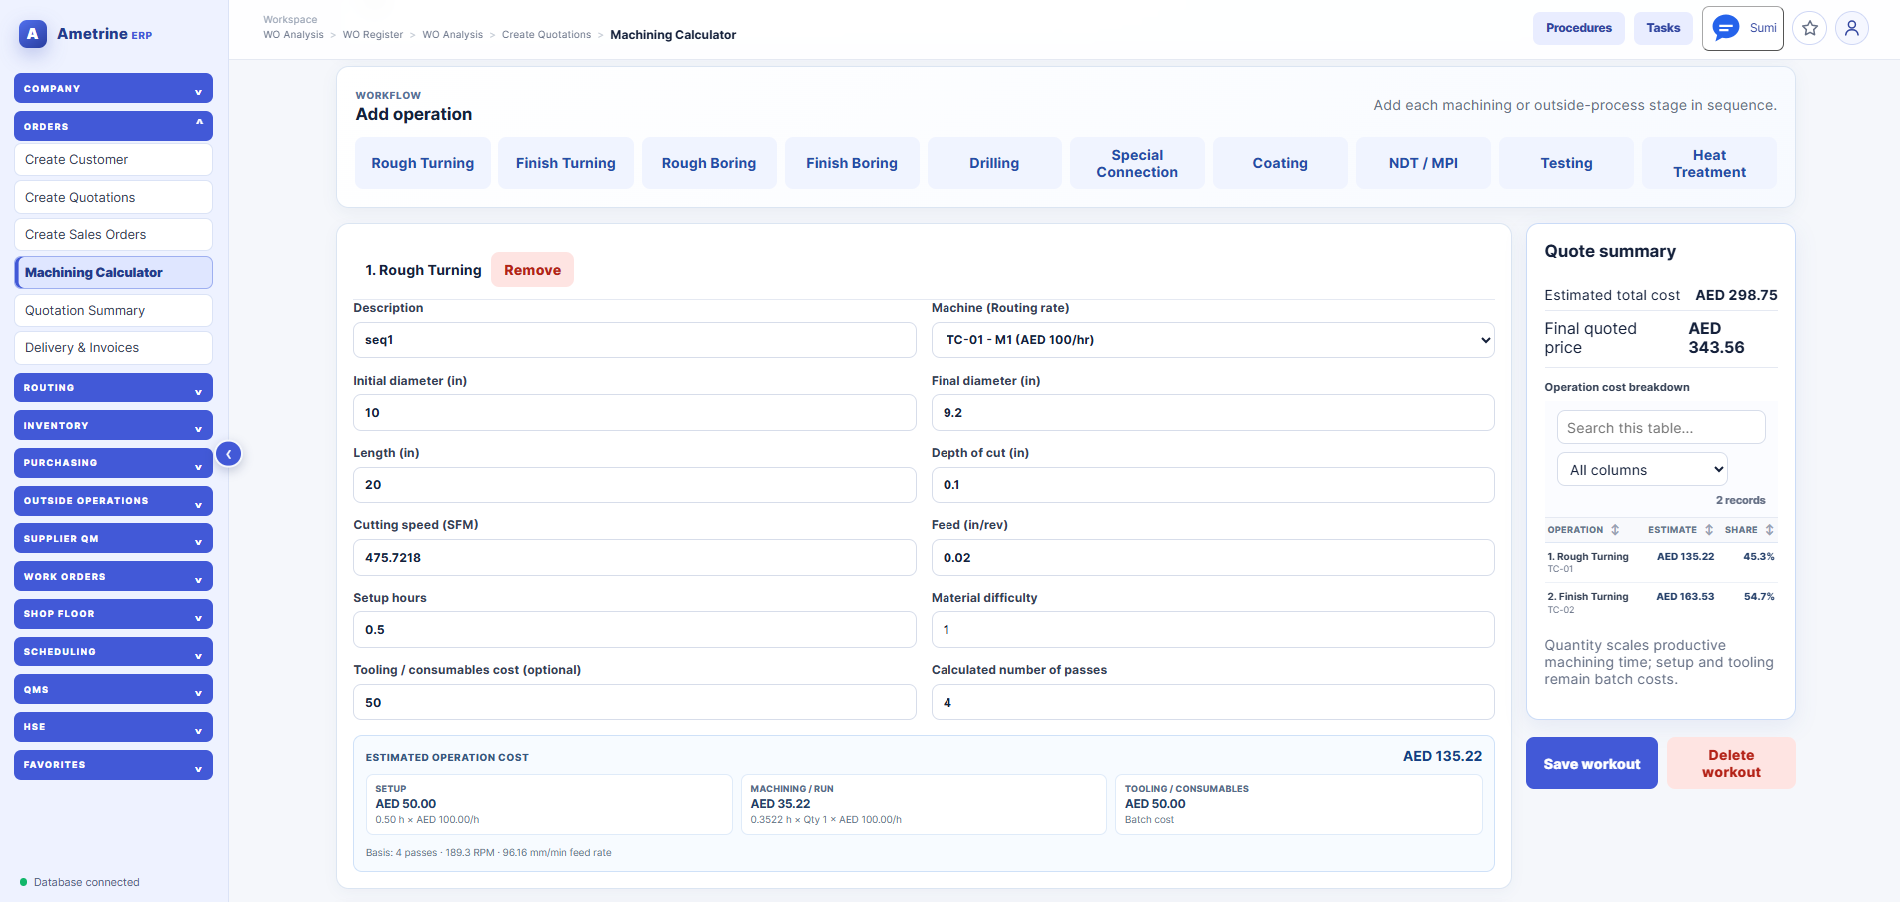Click the Tooling / consumables cost field
Viewport: 1900px width, 902px height.
pyautogui.click(x=635, y=702)
